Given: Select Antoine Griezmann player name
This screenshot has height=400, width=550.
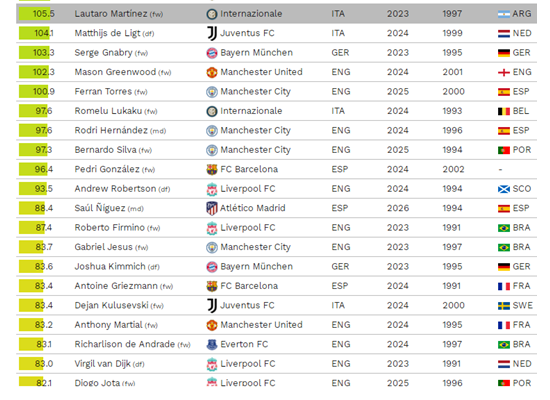Looking at the screenshot, I should [116, 286].
